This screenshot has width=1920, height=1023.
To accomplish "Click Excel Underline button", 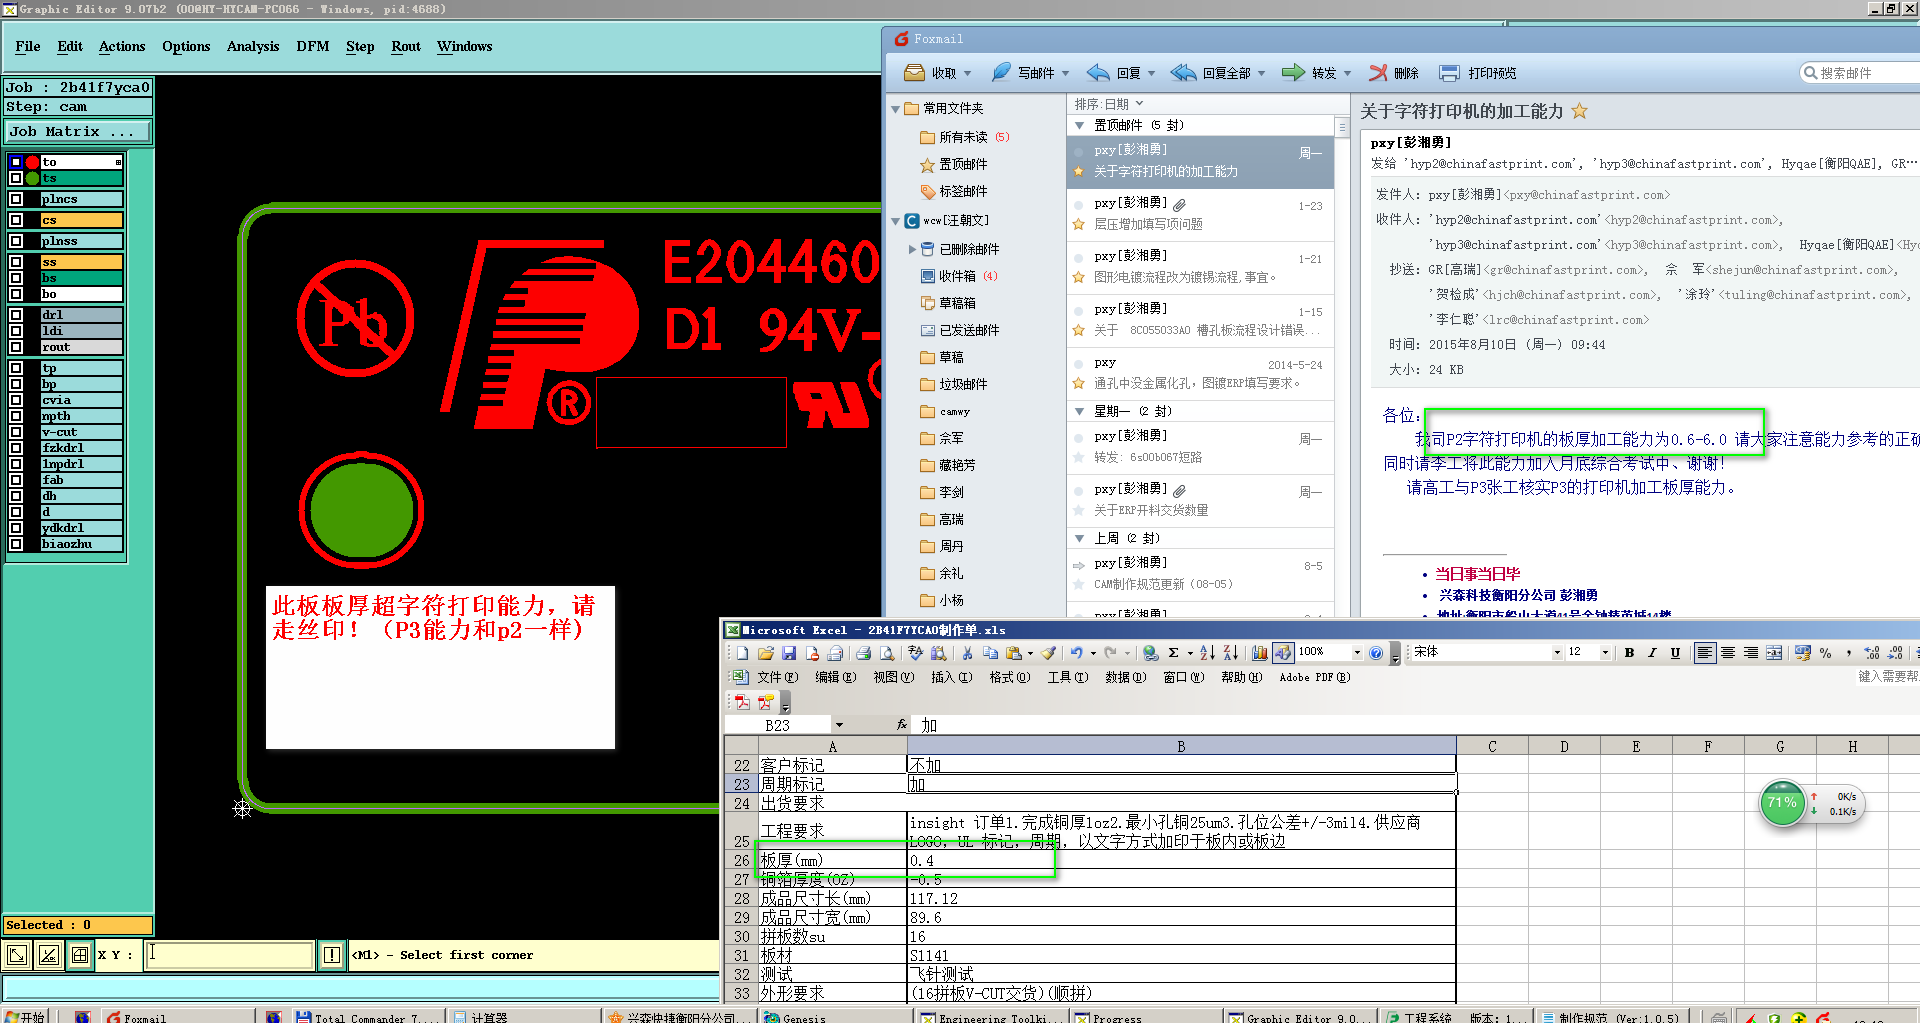I will pos(1675,653).
